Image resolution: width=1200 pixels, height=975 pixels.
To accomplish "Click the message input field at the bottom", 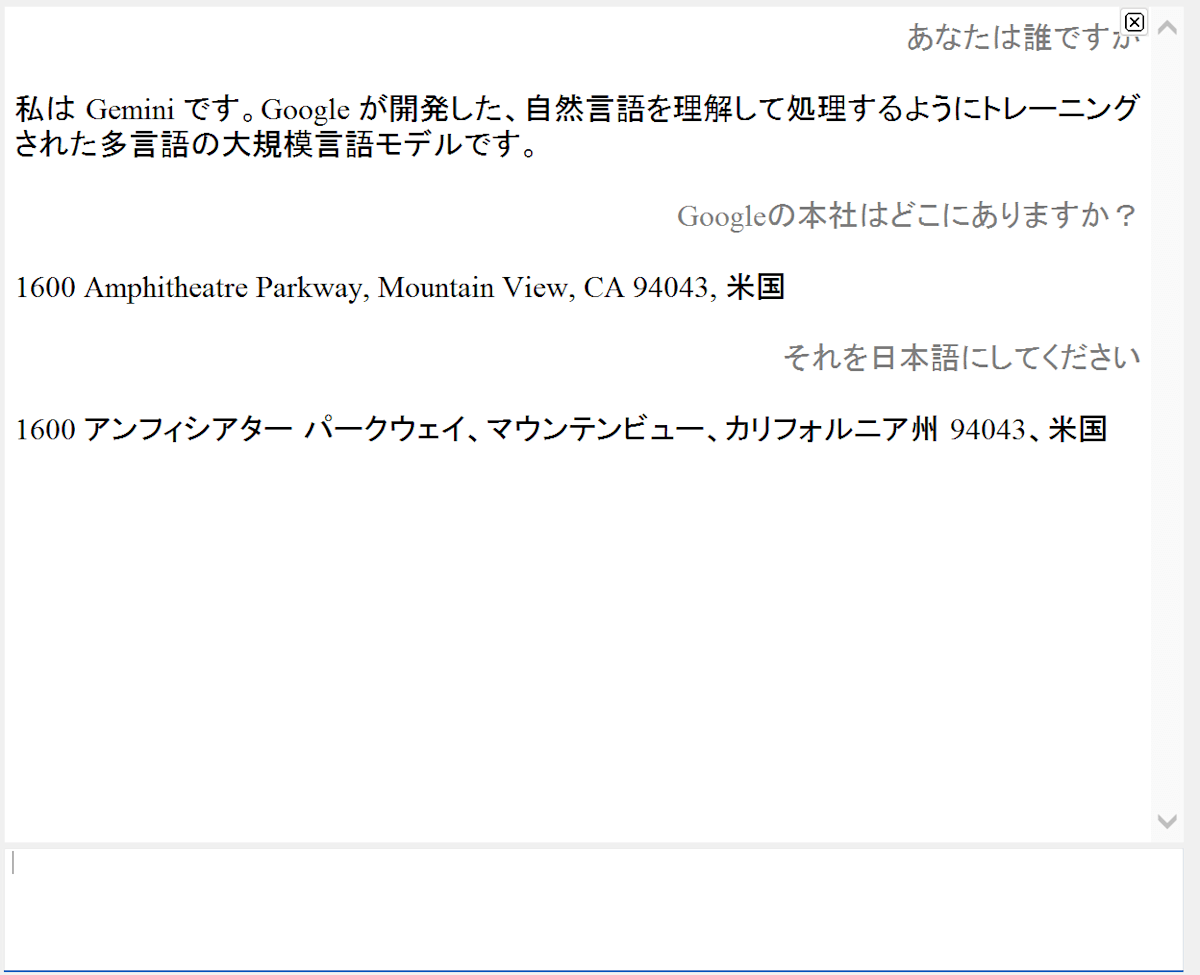I will 594,909.
